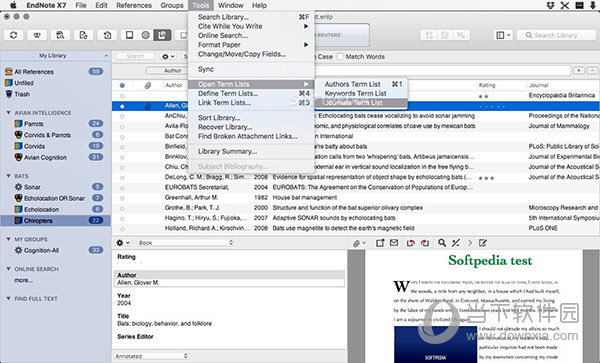Collapse the MY GROUPS group set

point(8,239)
